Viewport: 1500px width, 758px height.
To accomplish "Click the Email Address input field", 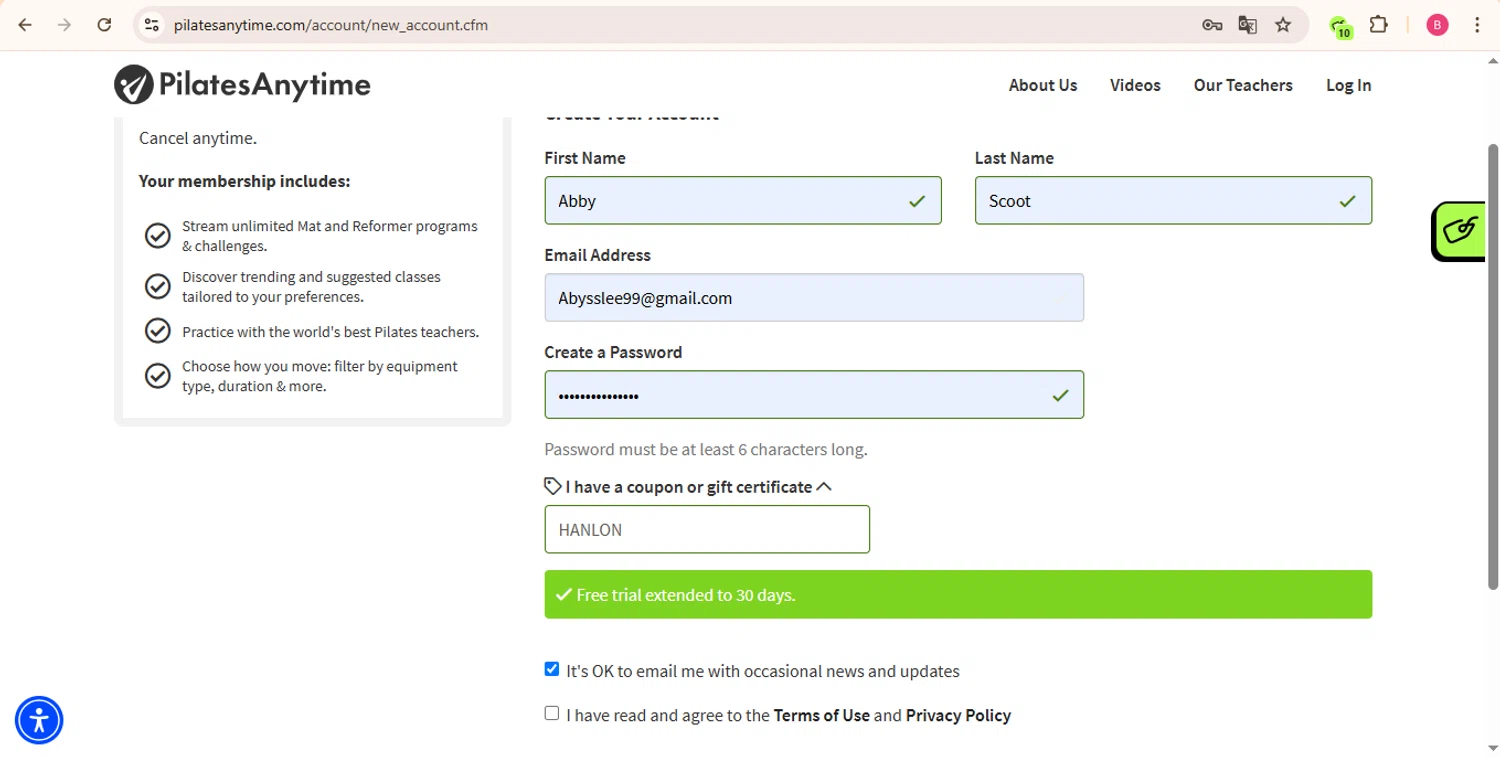I will (x=814, y=297).
